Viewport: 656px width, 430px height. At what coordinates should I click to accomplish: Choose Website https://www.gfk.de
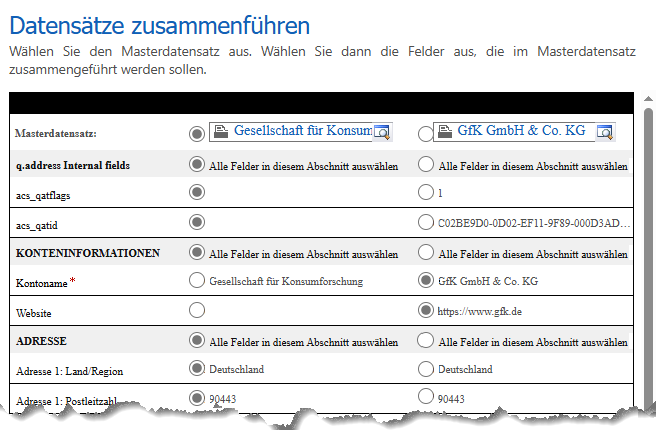(425, 311)
